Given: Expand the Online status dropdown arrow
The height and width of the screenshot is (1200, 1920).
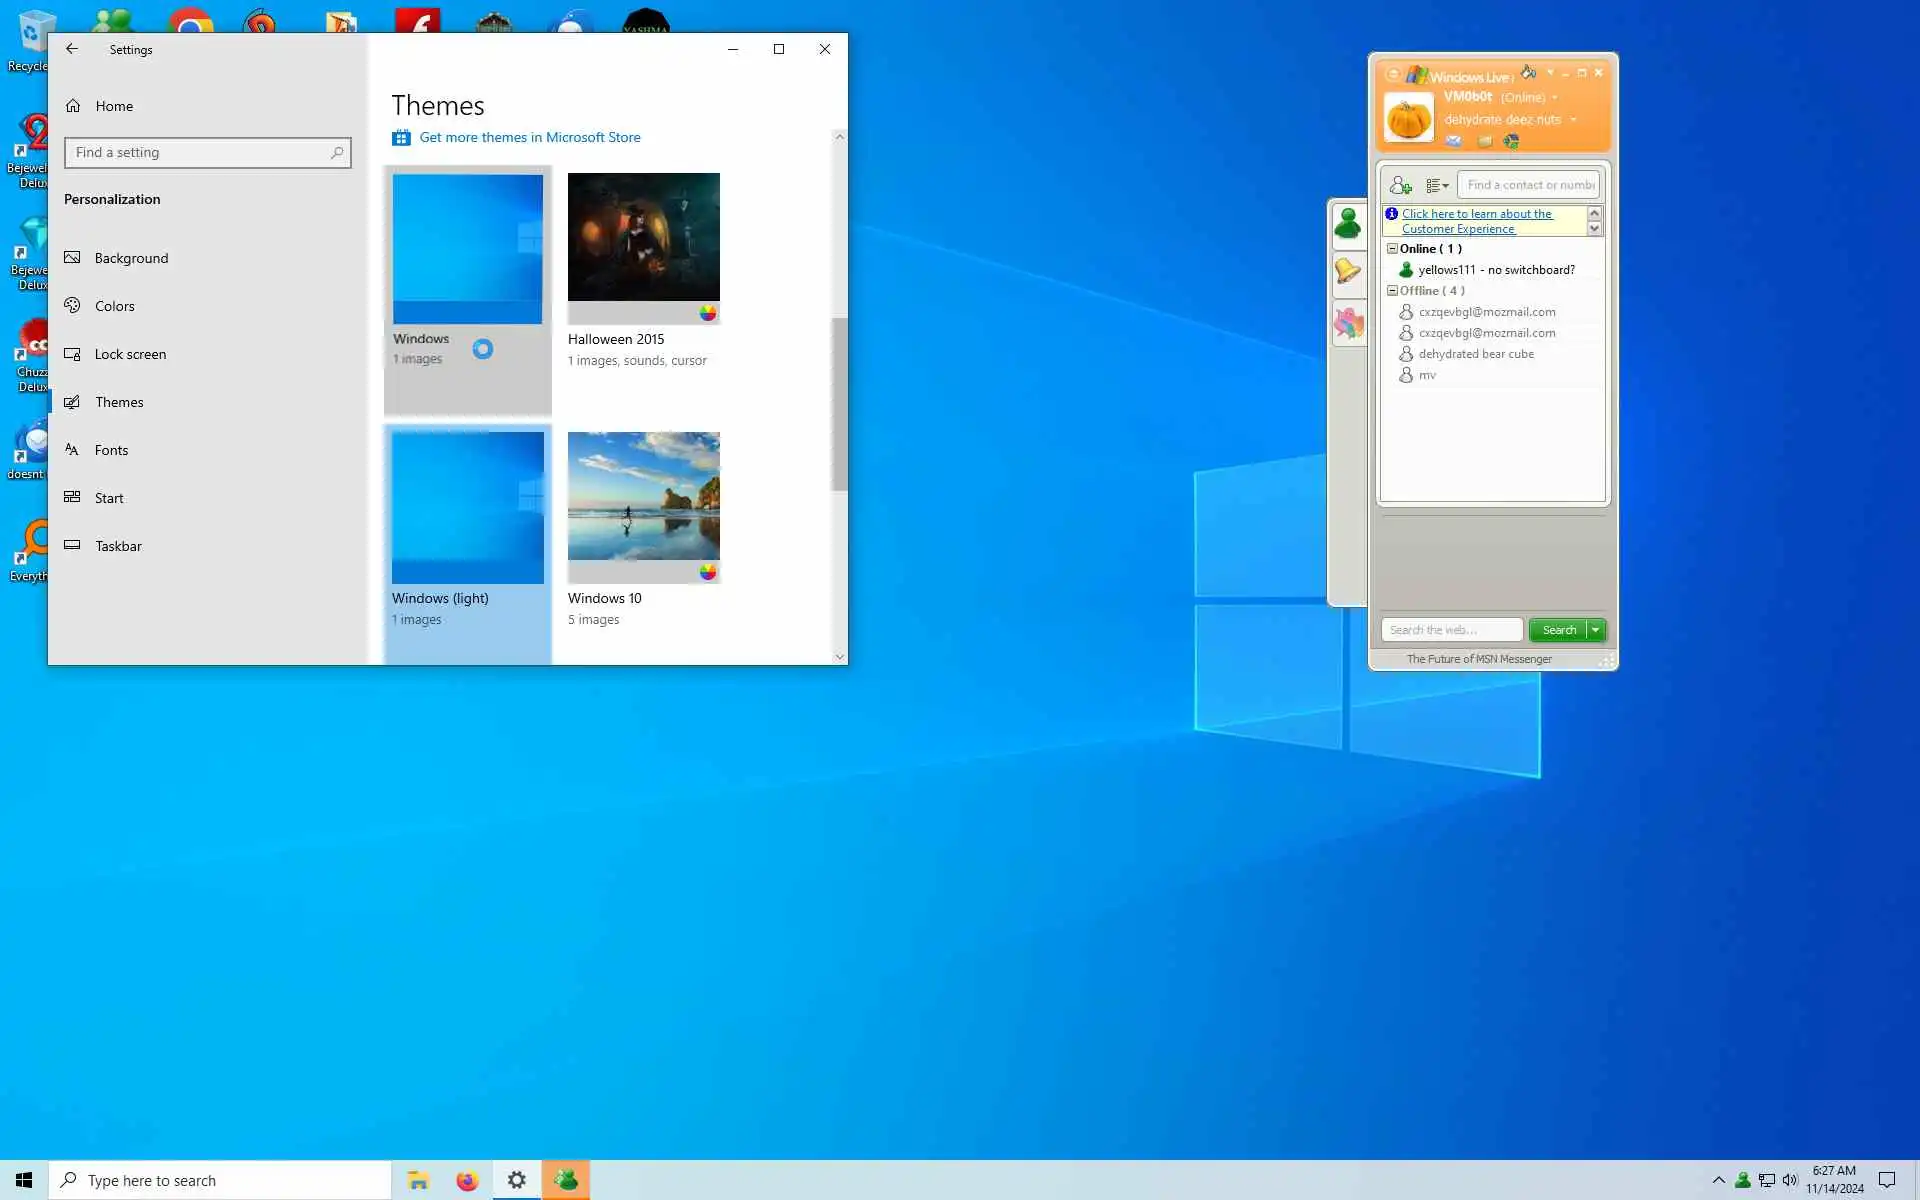Looking at the screenshot, I should click(1555, 98).
